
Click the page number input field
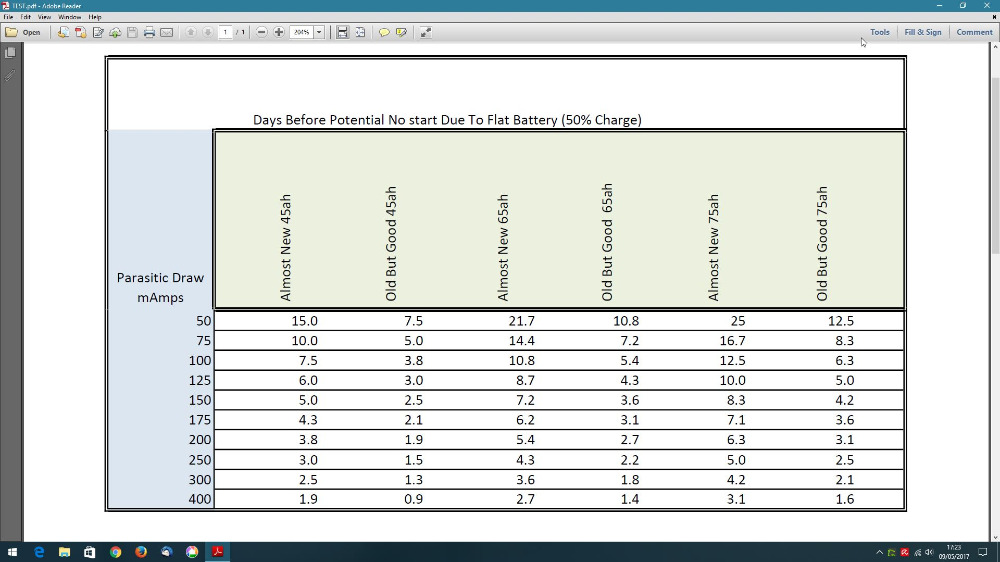pyautogui.click(x=225, y=32)
